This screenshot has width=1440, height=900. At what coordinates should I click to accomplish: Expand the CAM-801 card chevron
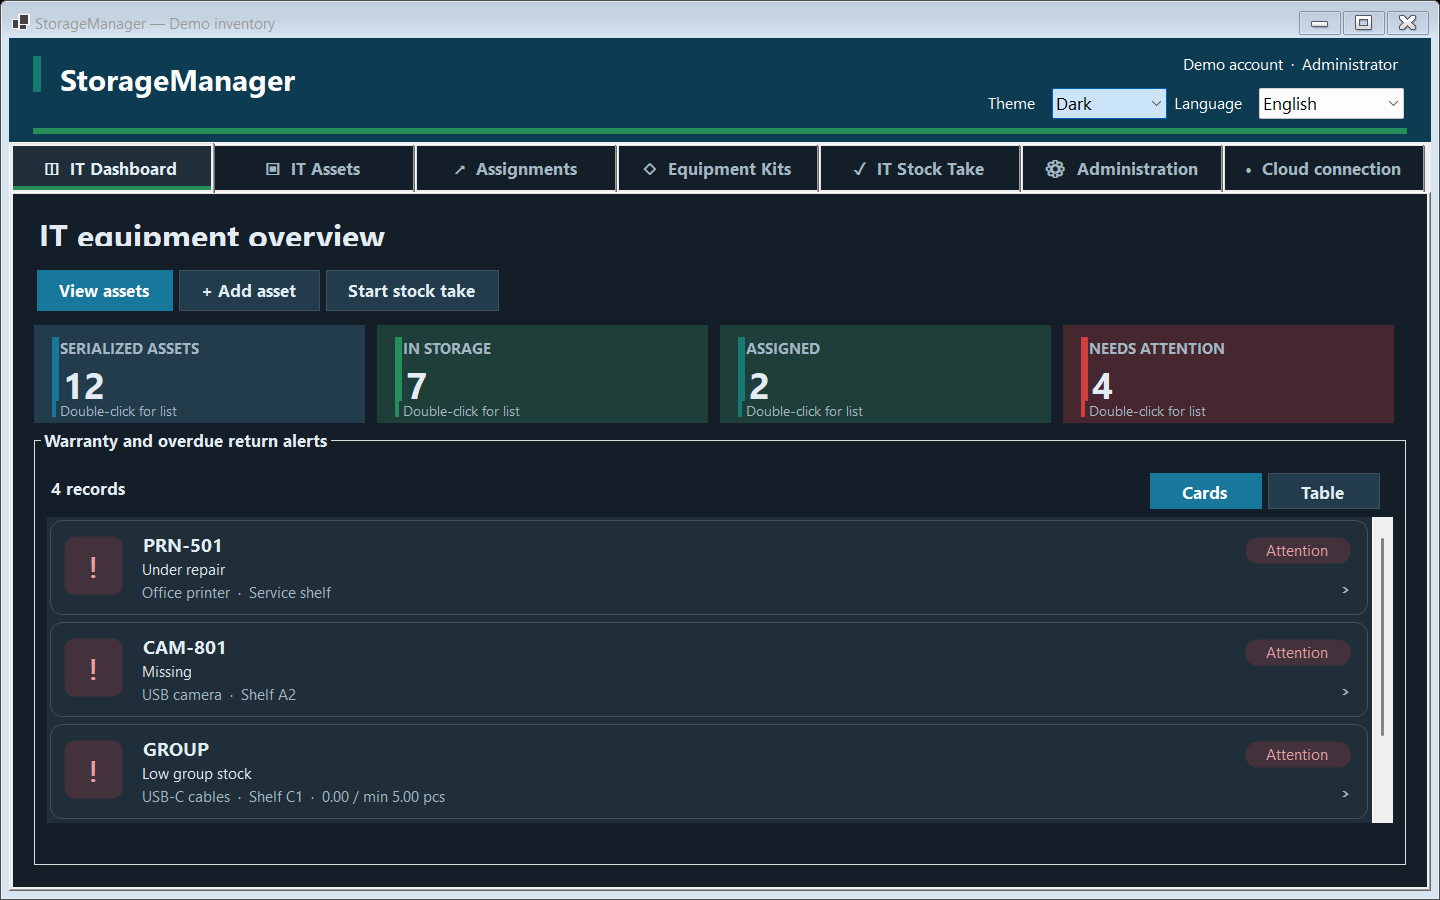point(1345,692)
